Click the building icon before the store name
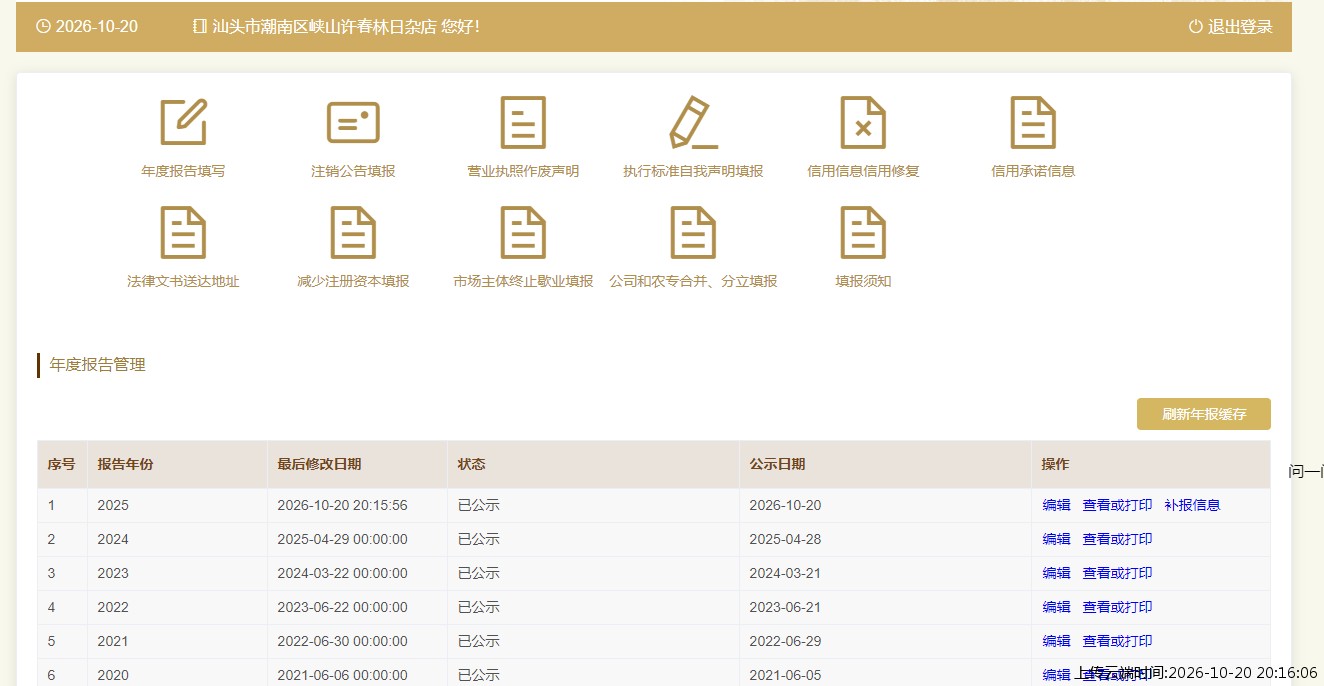 point(200,27)
